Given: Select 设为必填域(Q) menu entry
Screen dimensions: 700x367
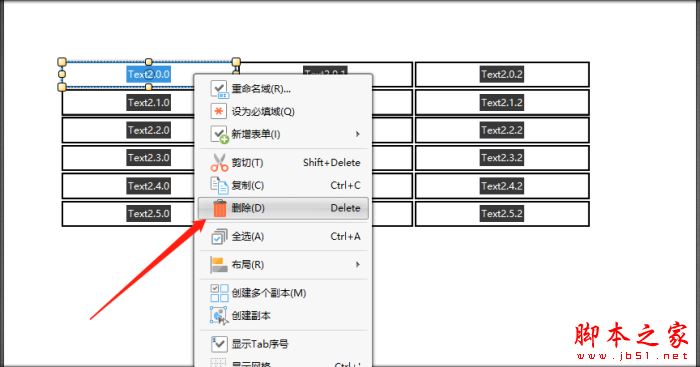Looking at the screenshot, I should (x=283, y=111).
